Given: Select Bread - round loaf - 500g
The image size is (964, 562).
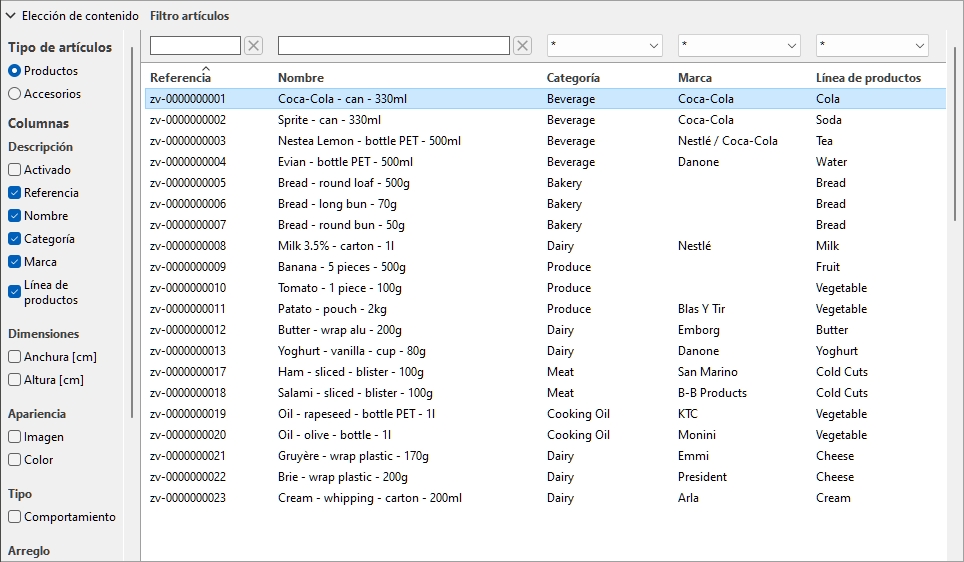Looking at the screenshot, I should click(x=545, y=183).
